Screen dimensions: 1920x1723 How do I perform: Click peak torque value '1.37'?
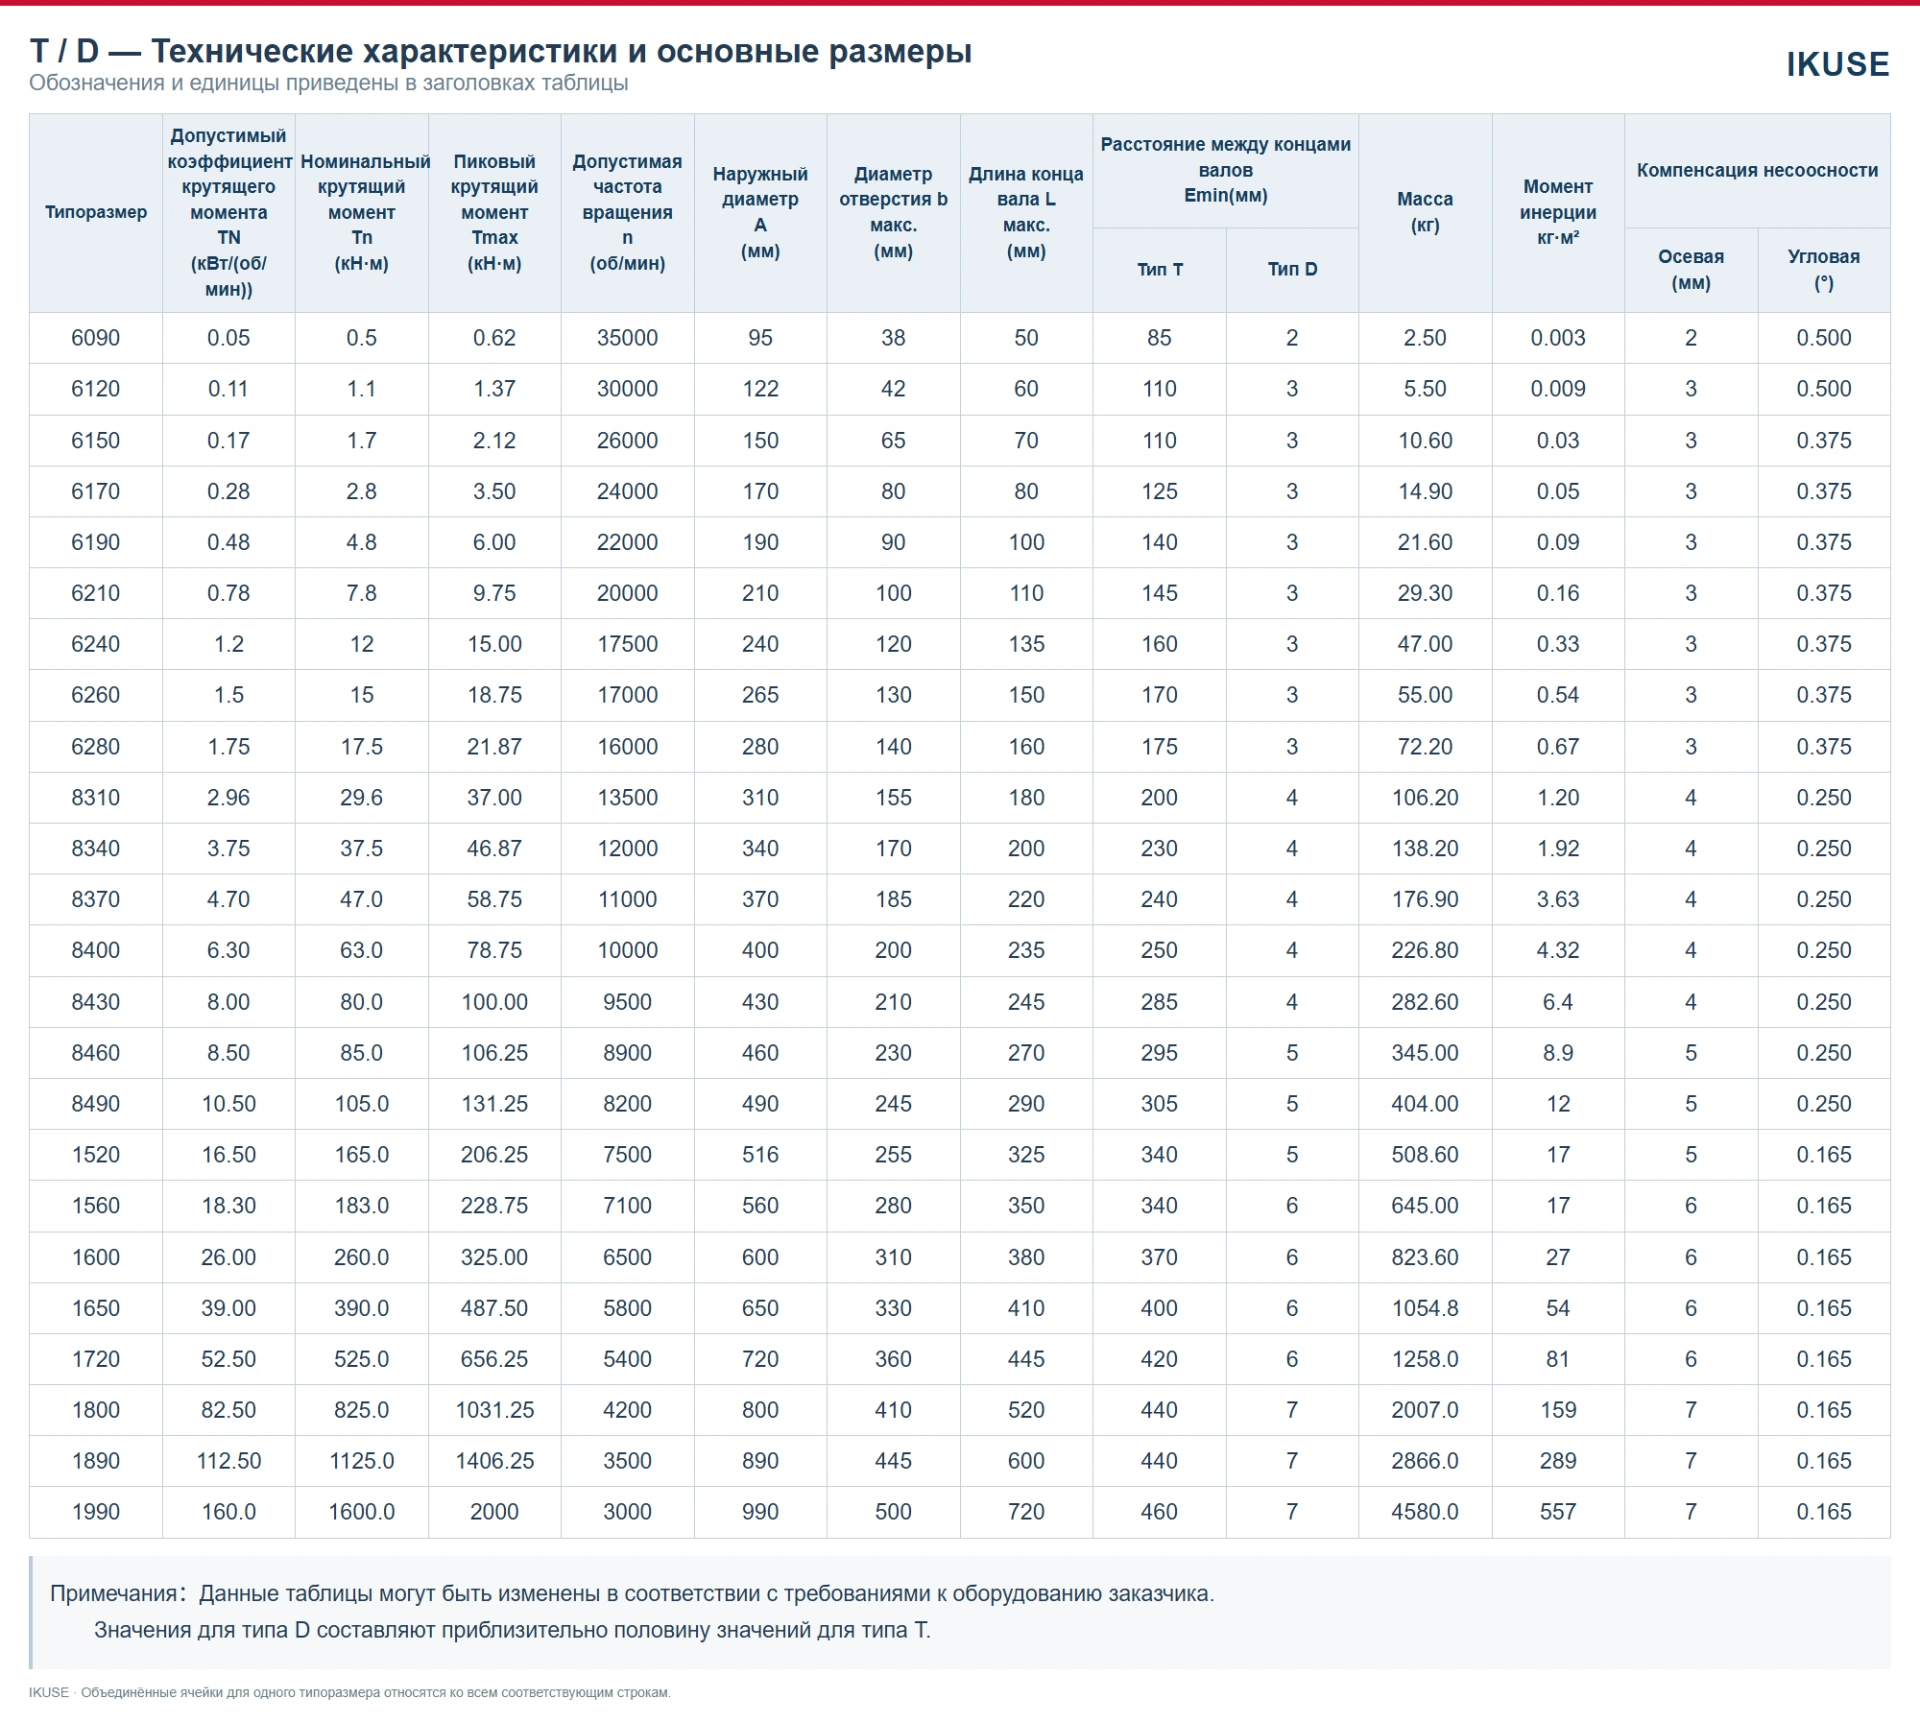click(494, 389)
